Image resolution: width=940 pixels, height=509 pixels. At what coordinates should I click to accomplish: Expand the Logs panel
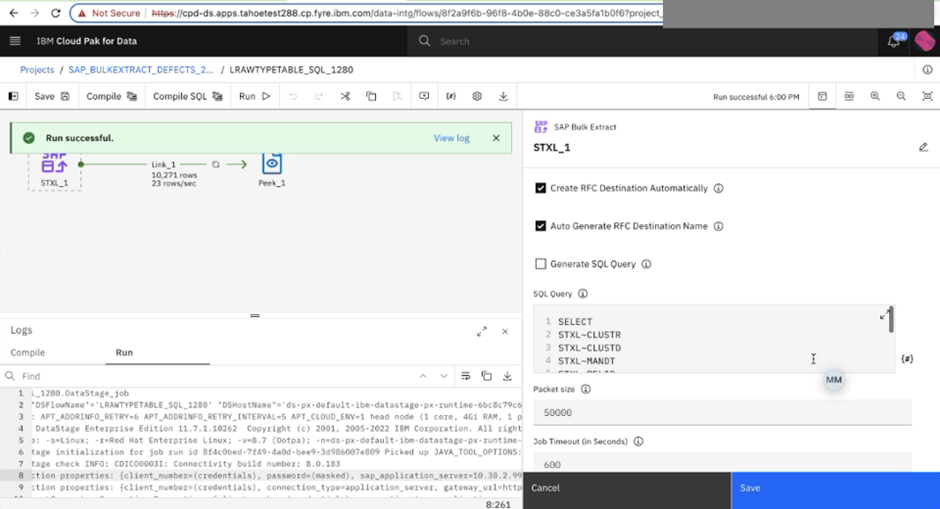click(482, 332)
